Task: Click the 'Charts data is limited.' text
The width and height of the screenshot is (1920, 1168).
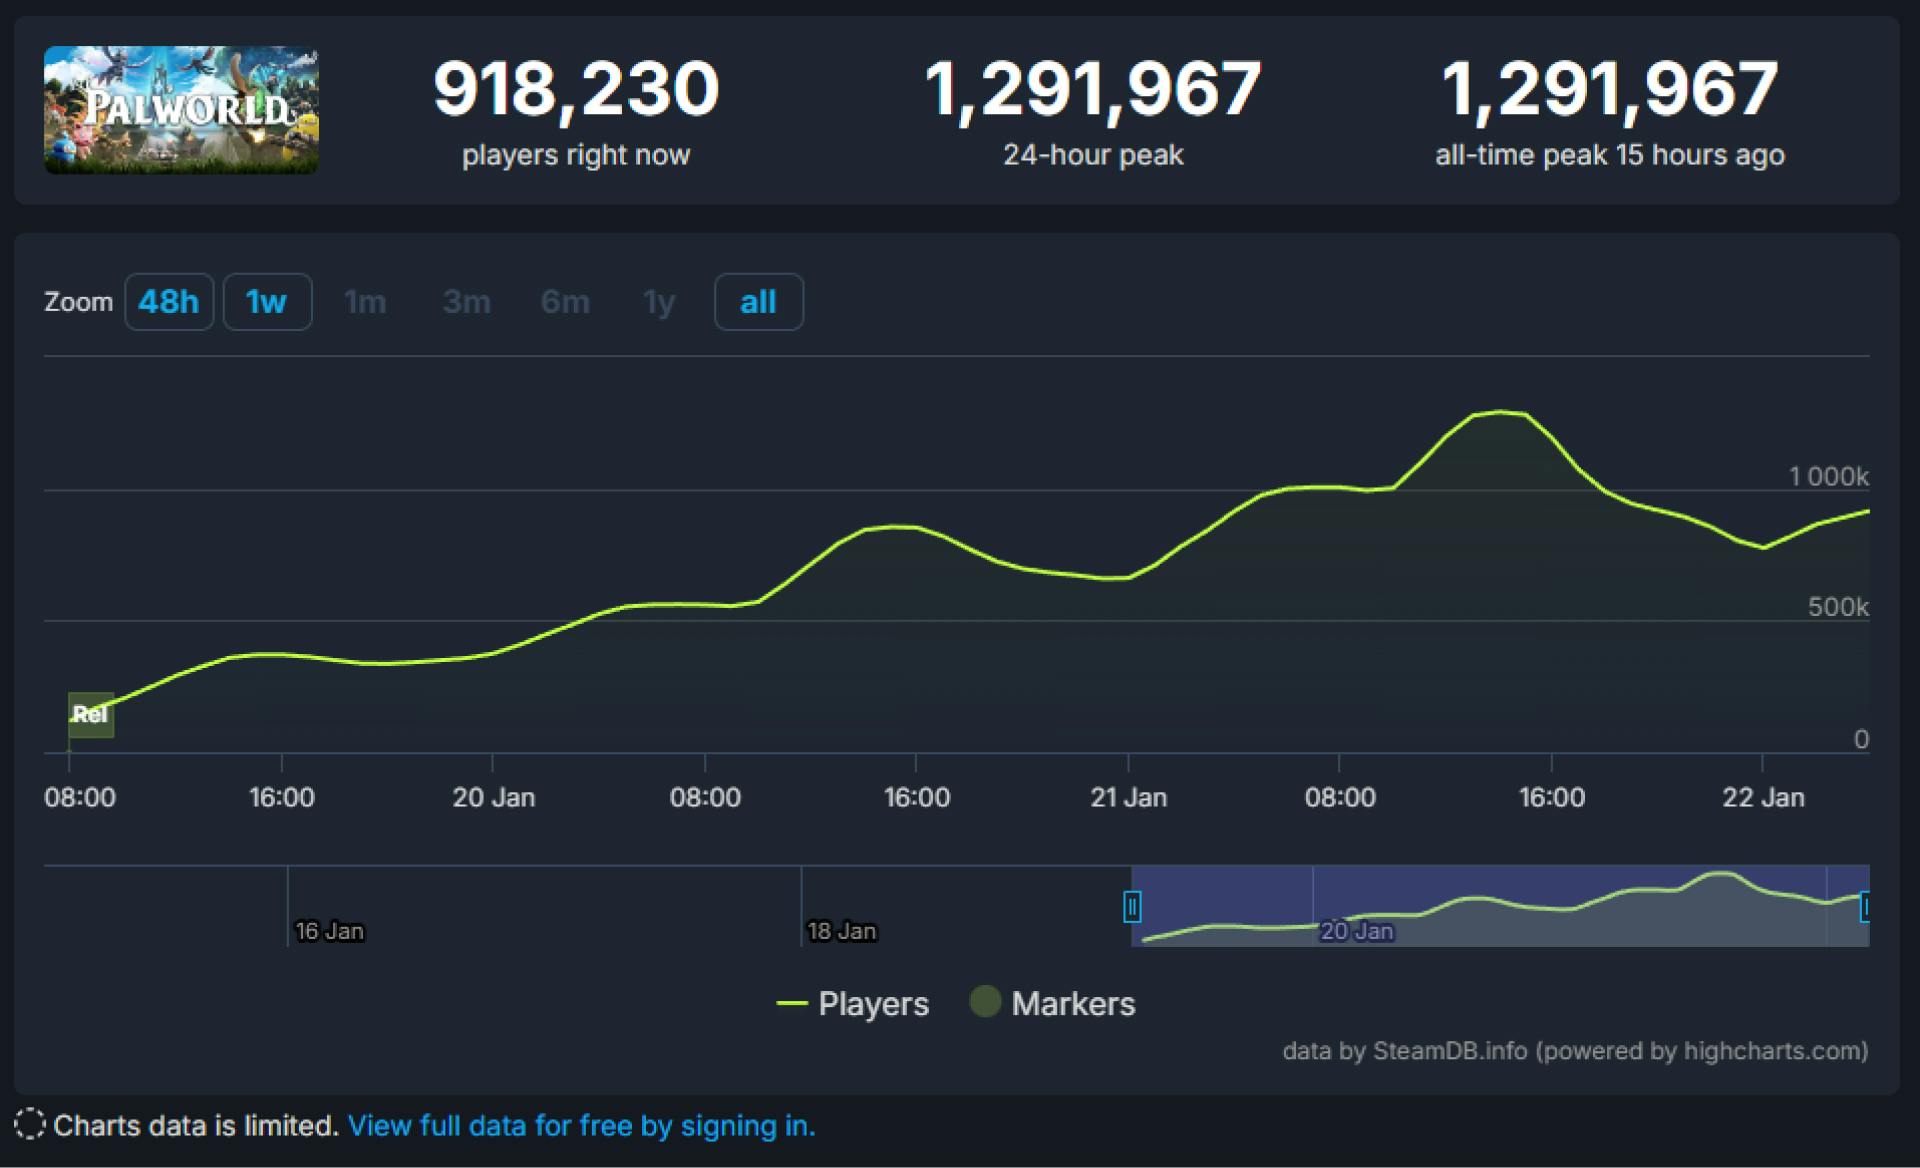Action: [x=196, y=1126]
